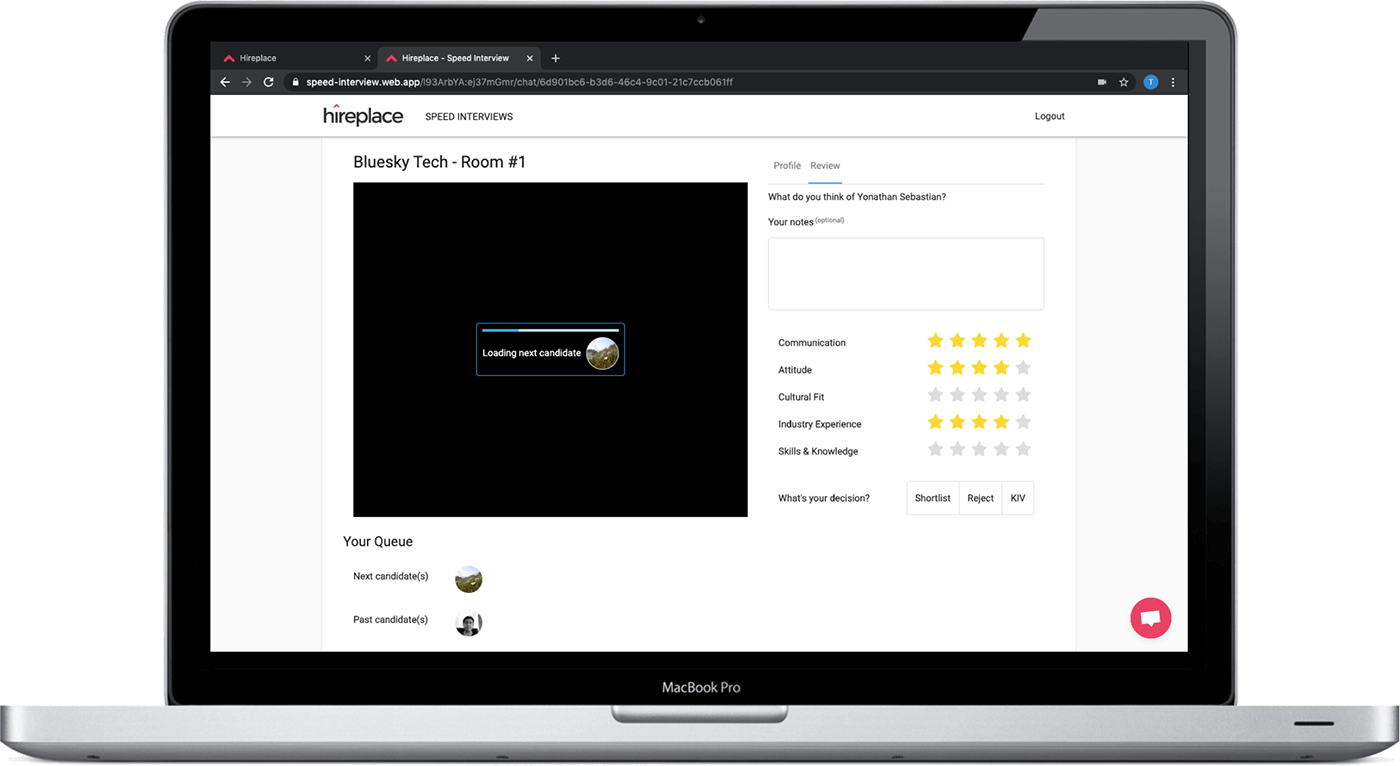The width and height of the screenshot is (1400, 766).
Task: Reload the page with the refresh icon
Action: coord(268,82)
